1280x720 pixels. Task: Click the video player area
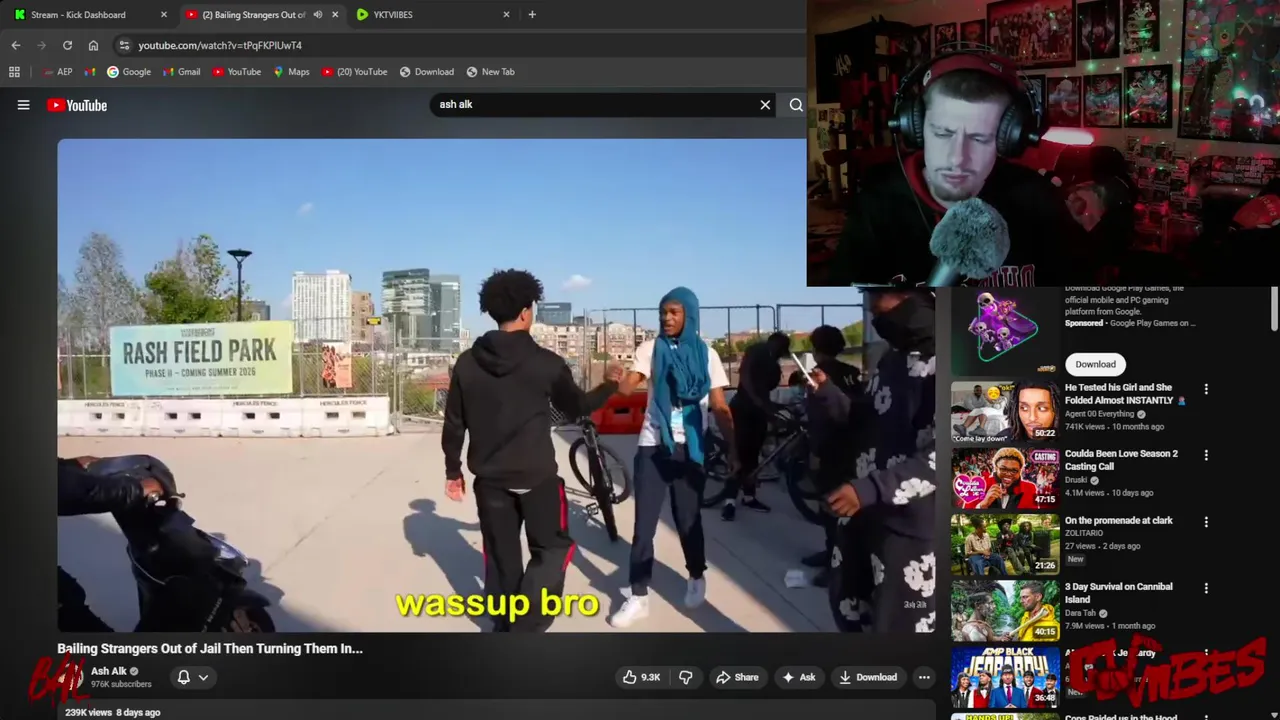pos(496,385)
